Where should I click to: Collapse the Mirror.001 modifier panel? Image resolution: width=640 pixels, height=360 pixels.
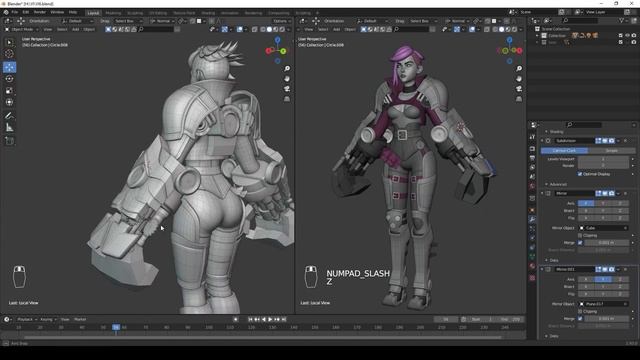click(x=542, y=269)
